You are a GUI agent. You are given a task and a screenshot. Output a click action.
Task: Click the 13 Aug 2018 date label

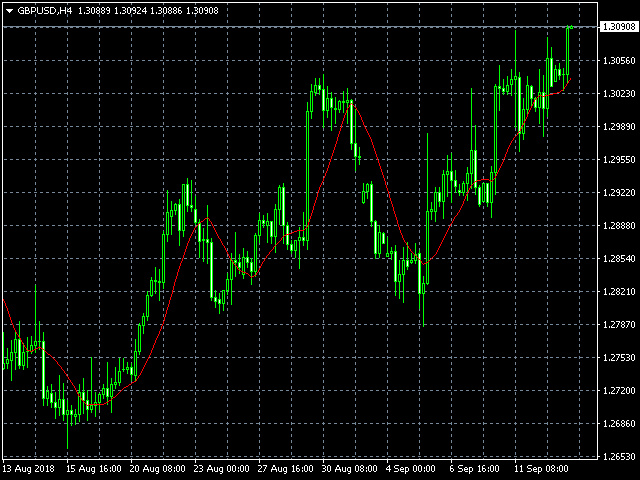(x=29, y=469)
